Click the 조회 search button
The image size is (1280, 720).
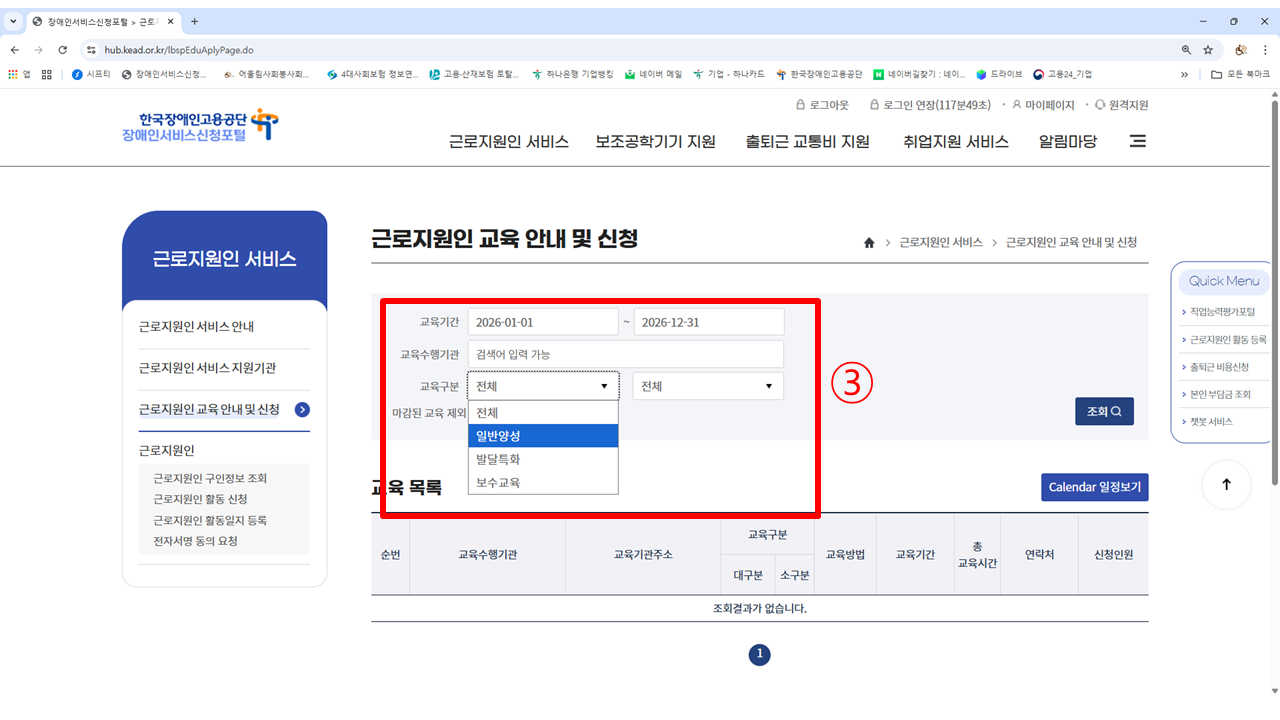pyautogui.click(x=1104, y=411)
